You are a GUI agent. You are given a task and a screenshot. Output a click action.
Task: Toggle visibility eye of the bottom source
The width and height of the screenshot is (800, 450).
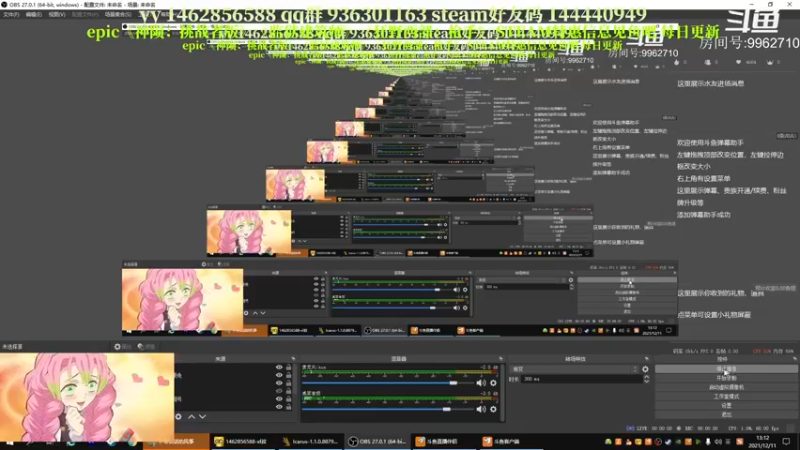pyautogui.click(x=279, y=407)
